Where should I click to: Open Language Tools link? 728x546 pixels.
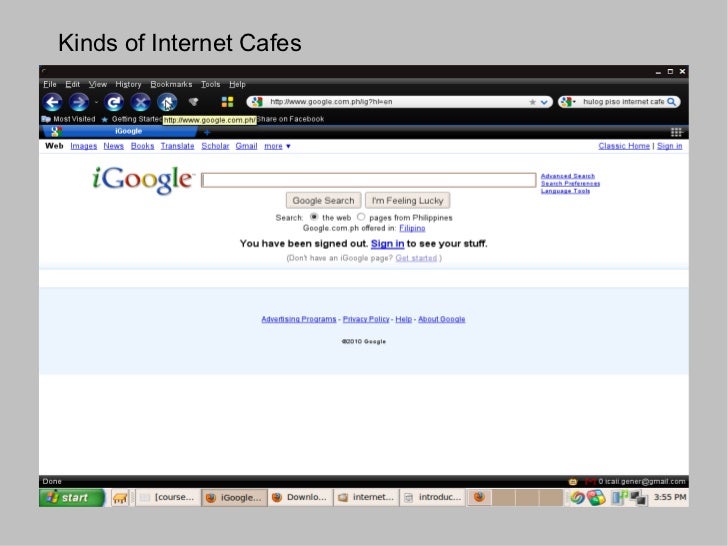[x=565, y=191]
